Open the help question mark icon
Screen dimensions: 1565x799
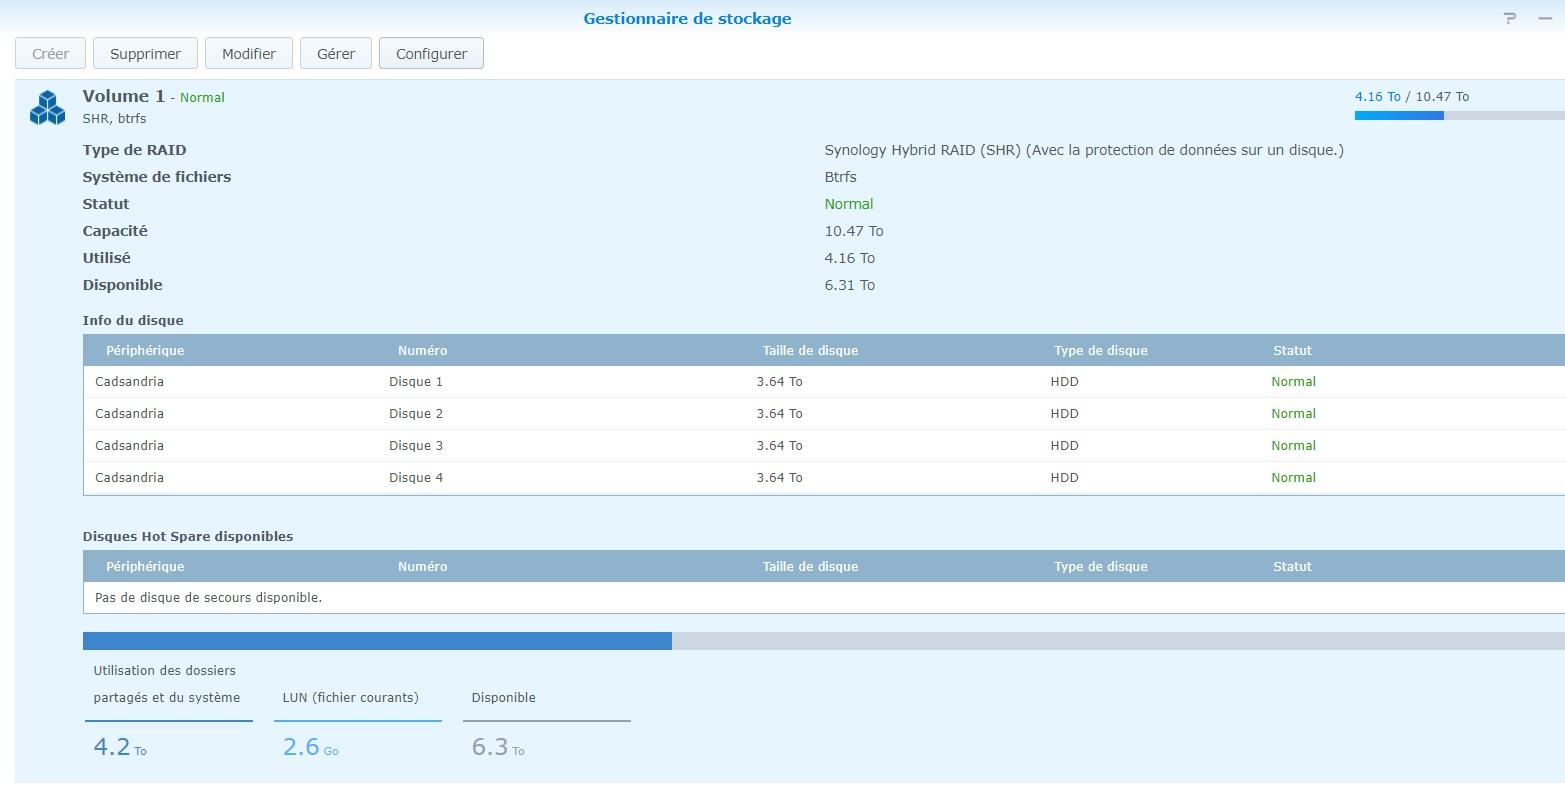(x=1510, y=18)
